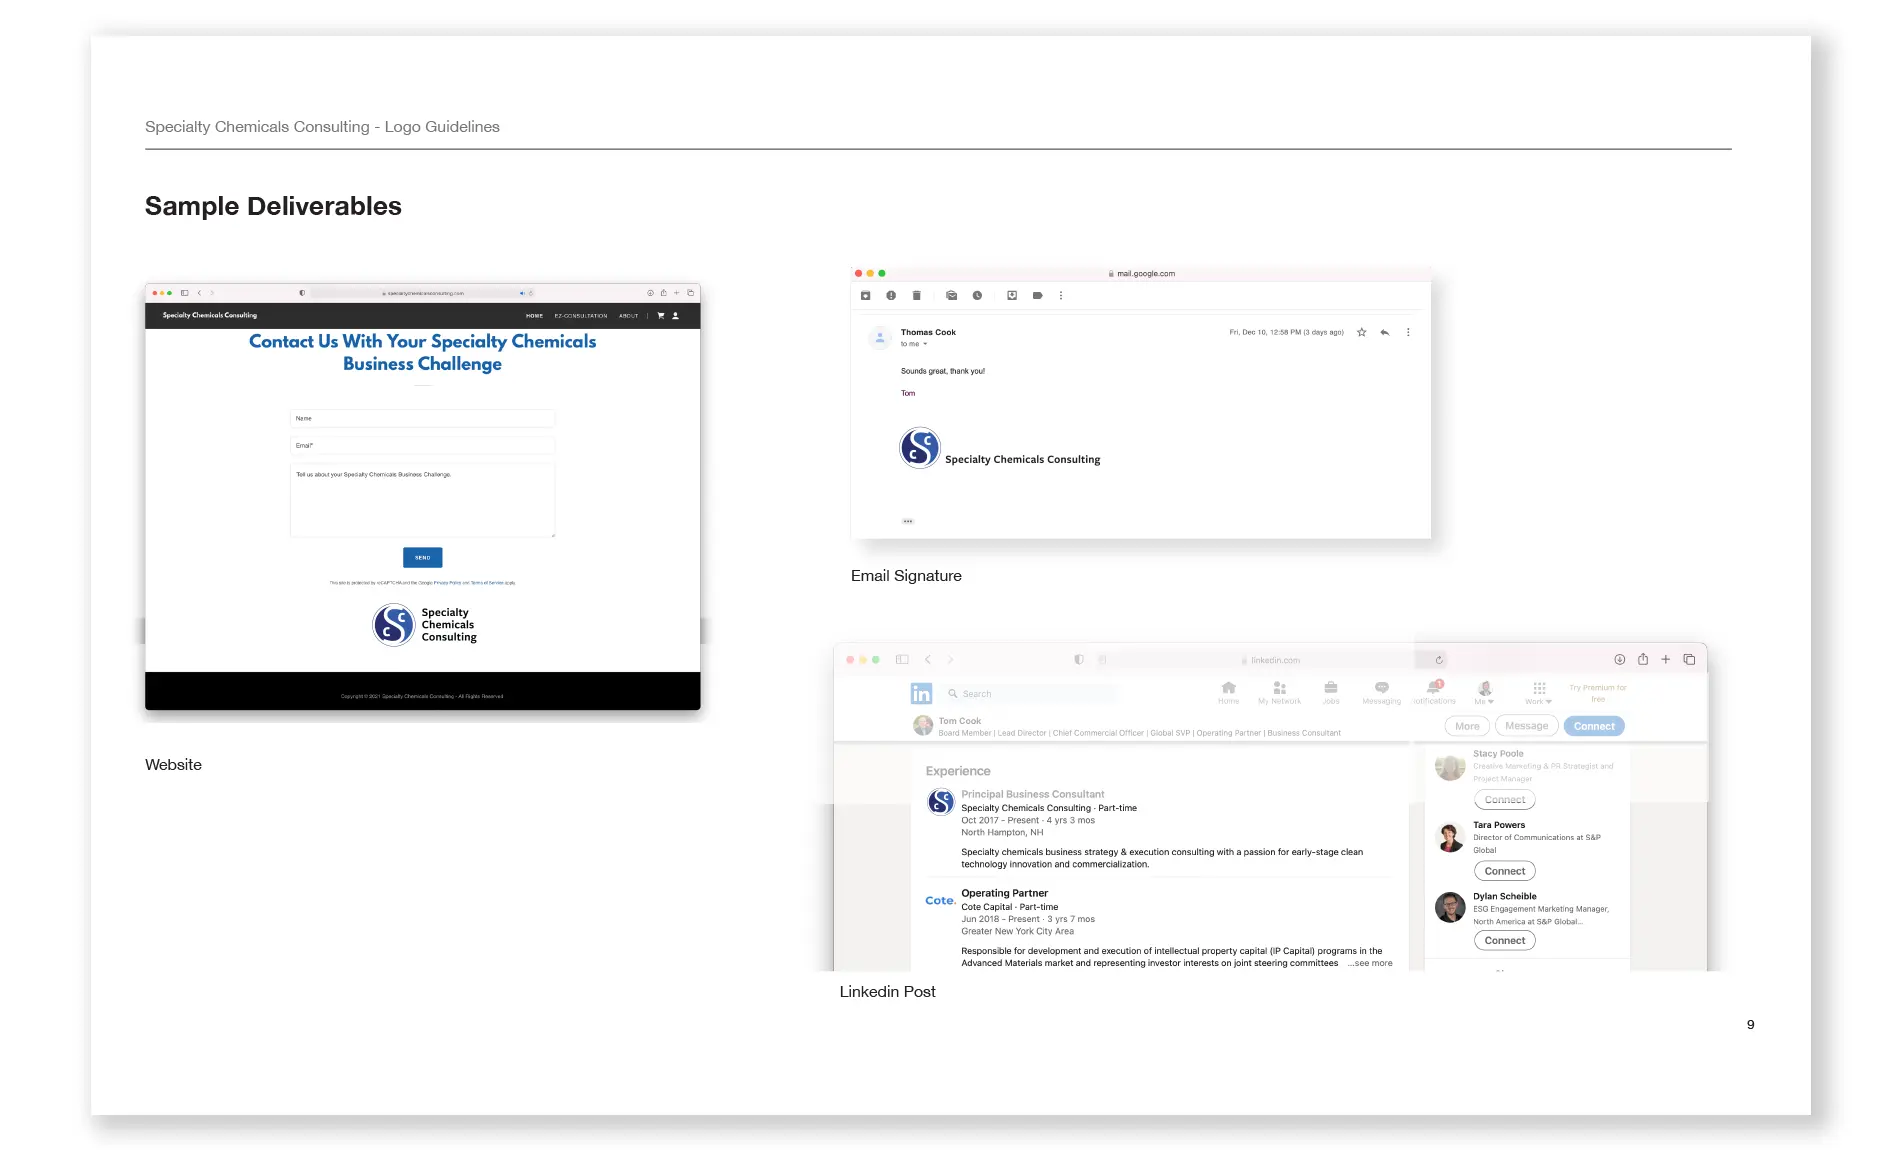Screen dimensions: 1900x1150
Task: Click the More button on Tom Cook's profile
Action: coord(1467,726)
